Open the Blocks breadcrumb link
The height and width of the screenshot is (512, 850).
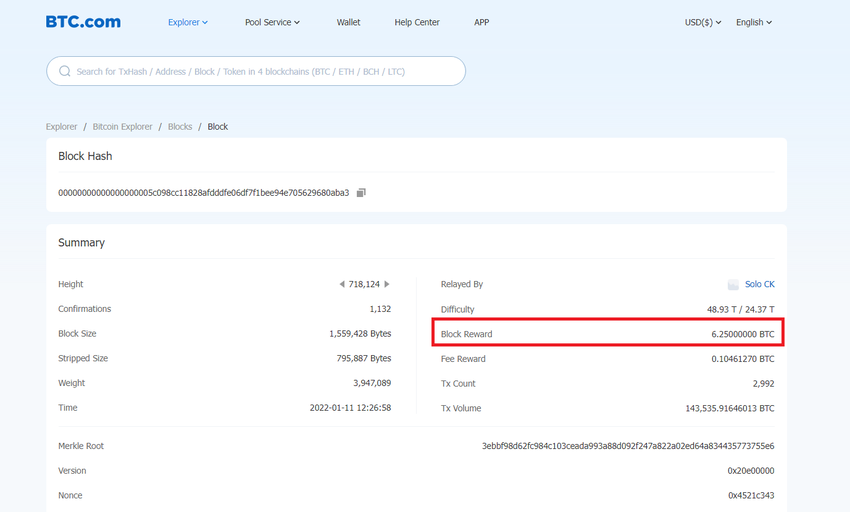pyautogui.click(x=180, y=127)
